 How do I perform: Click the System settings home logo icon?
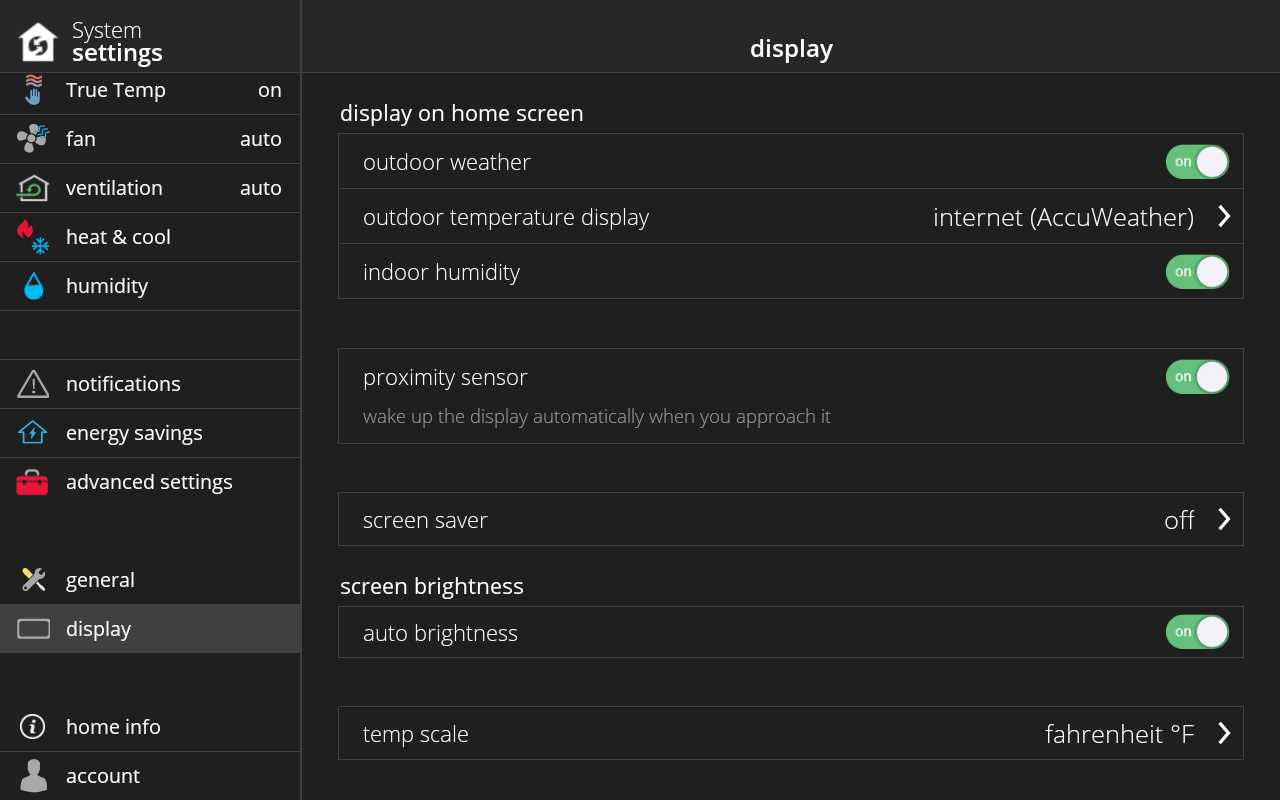[38, 42]
